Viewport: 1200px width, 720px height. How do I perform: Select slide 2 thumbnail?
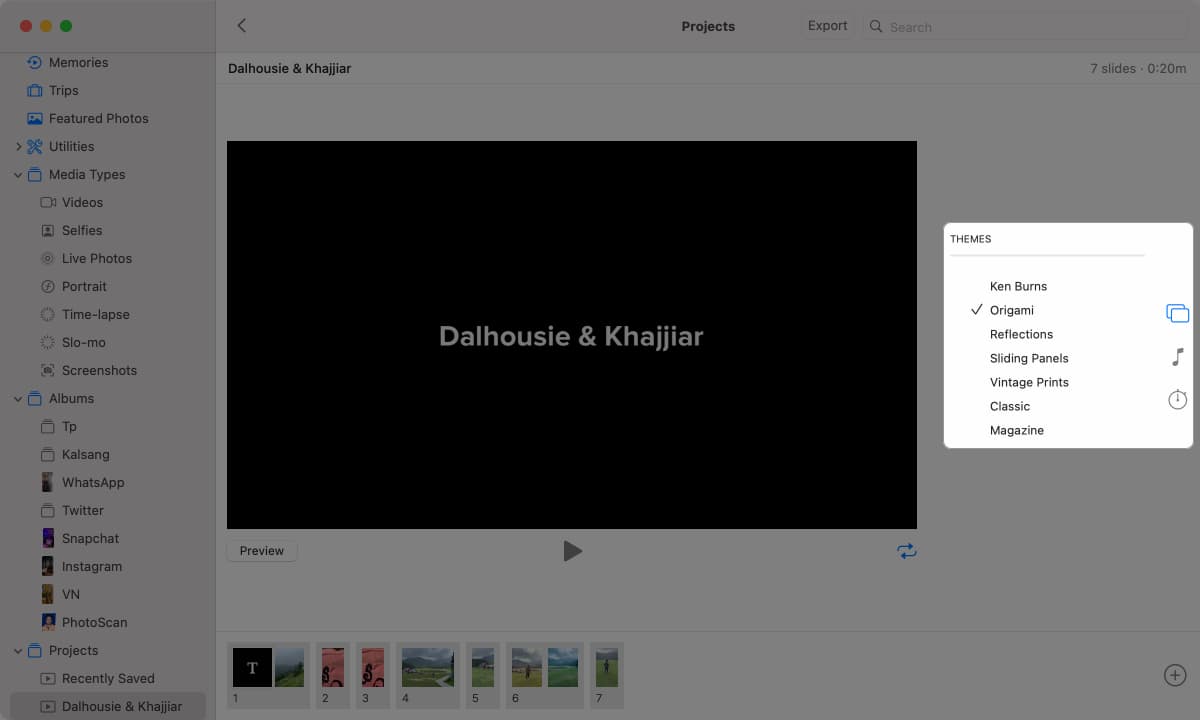333,667
